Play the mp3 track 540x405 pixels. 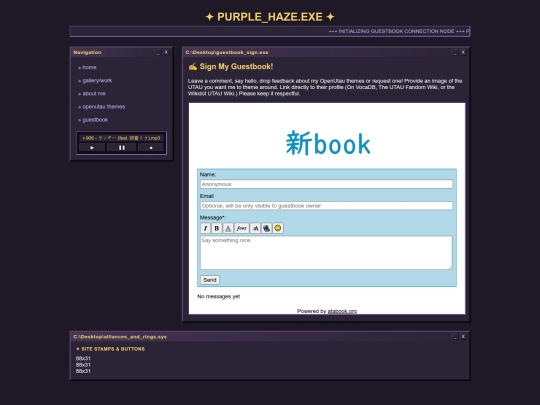(92, 148)
